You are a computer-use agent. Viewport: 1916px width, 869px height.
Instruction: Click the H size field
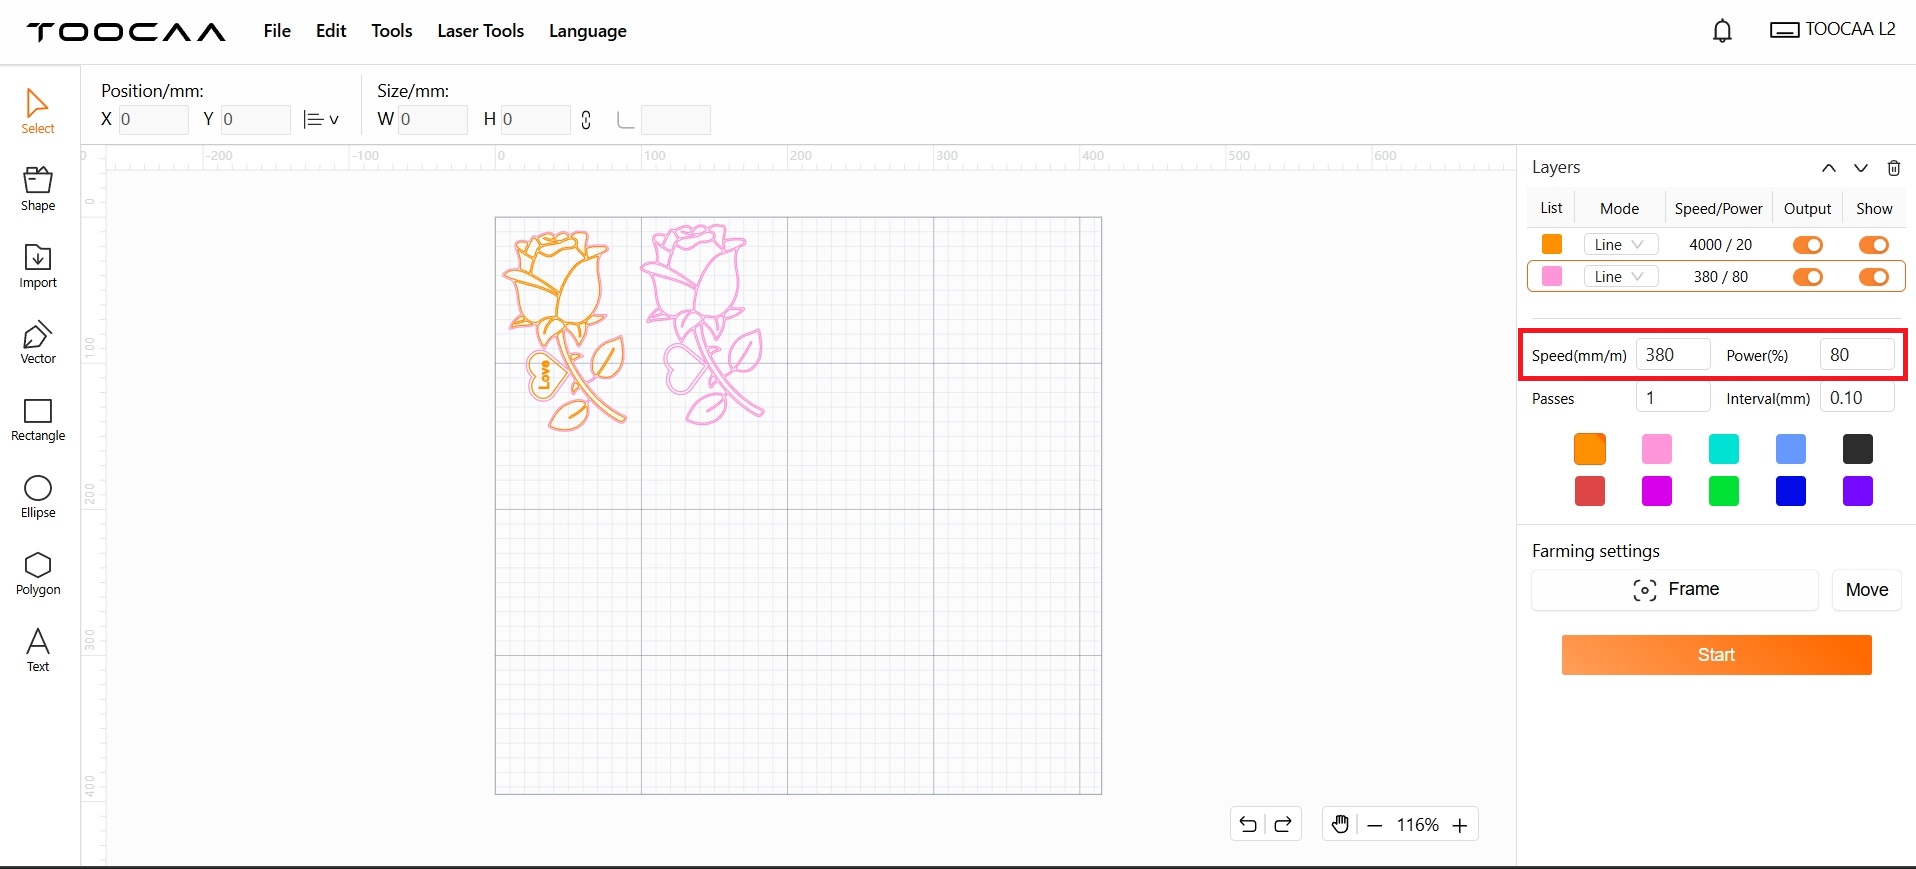(535, 120)
